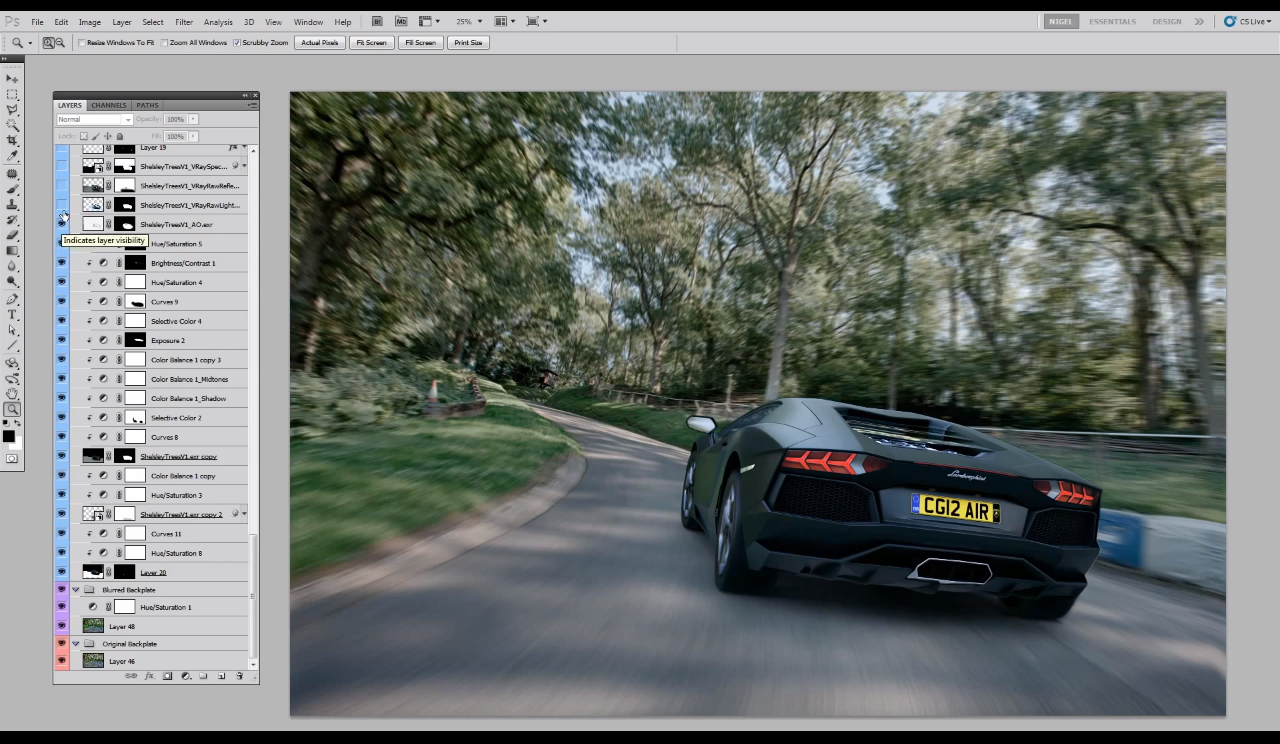Screen dimensions: 1280x744
Task: Select the Rectangular Marquee tool
Action: pyautogui.click(x=12, y=94)
